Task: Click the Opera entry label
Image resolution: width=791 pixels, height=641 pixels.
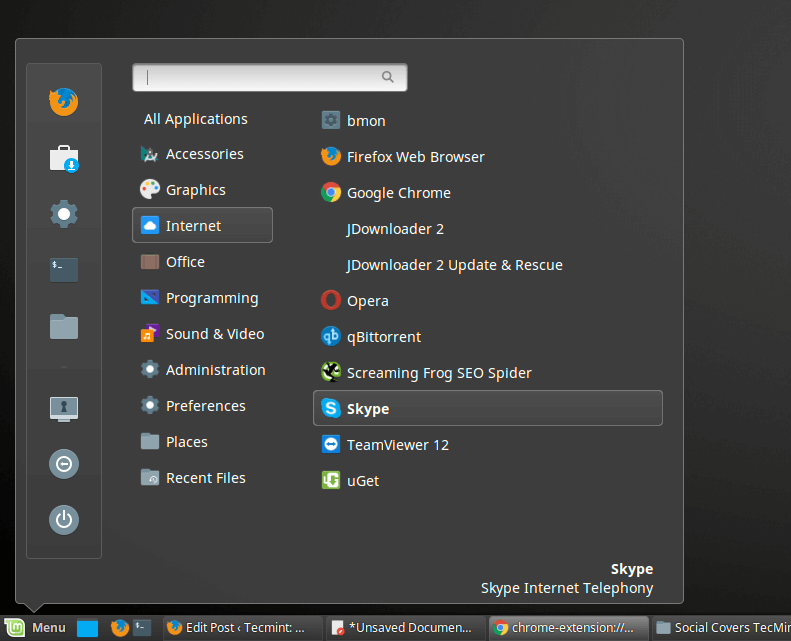Action: point(368,301)
